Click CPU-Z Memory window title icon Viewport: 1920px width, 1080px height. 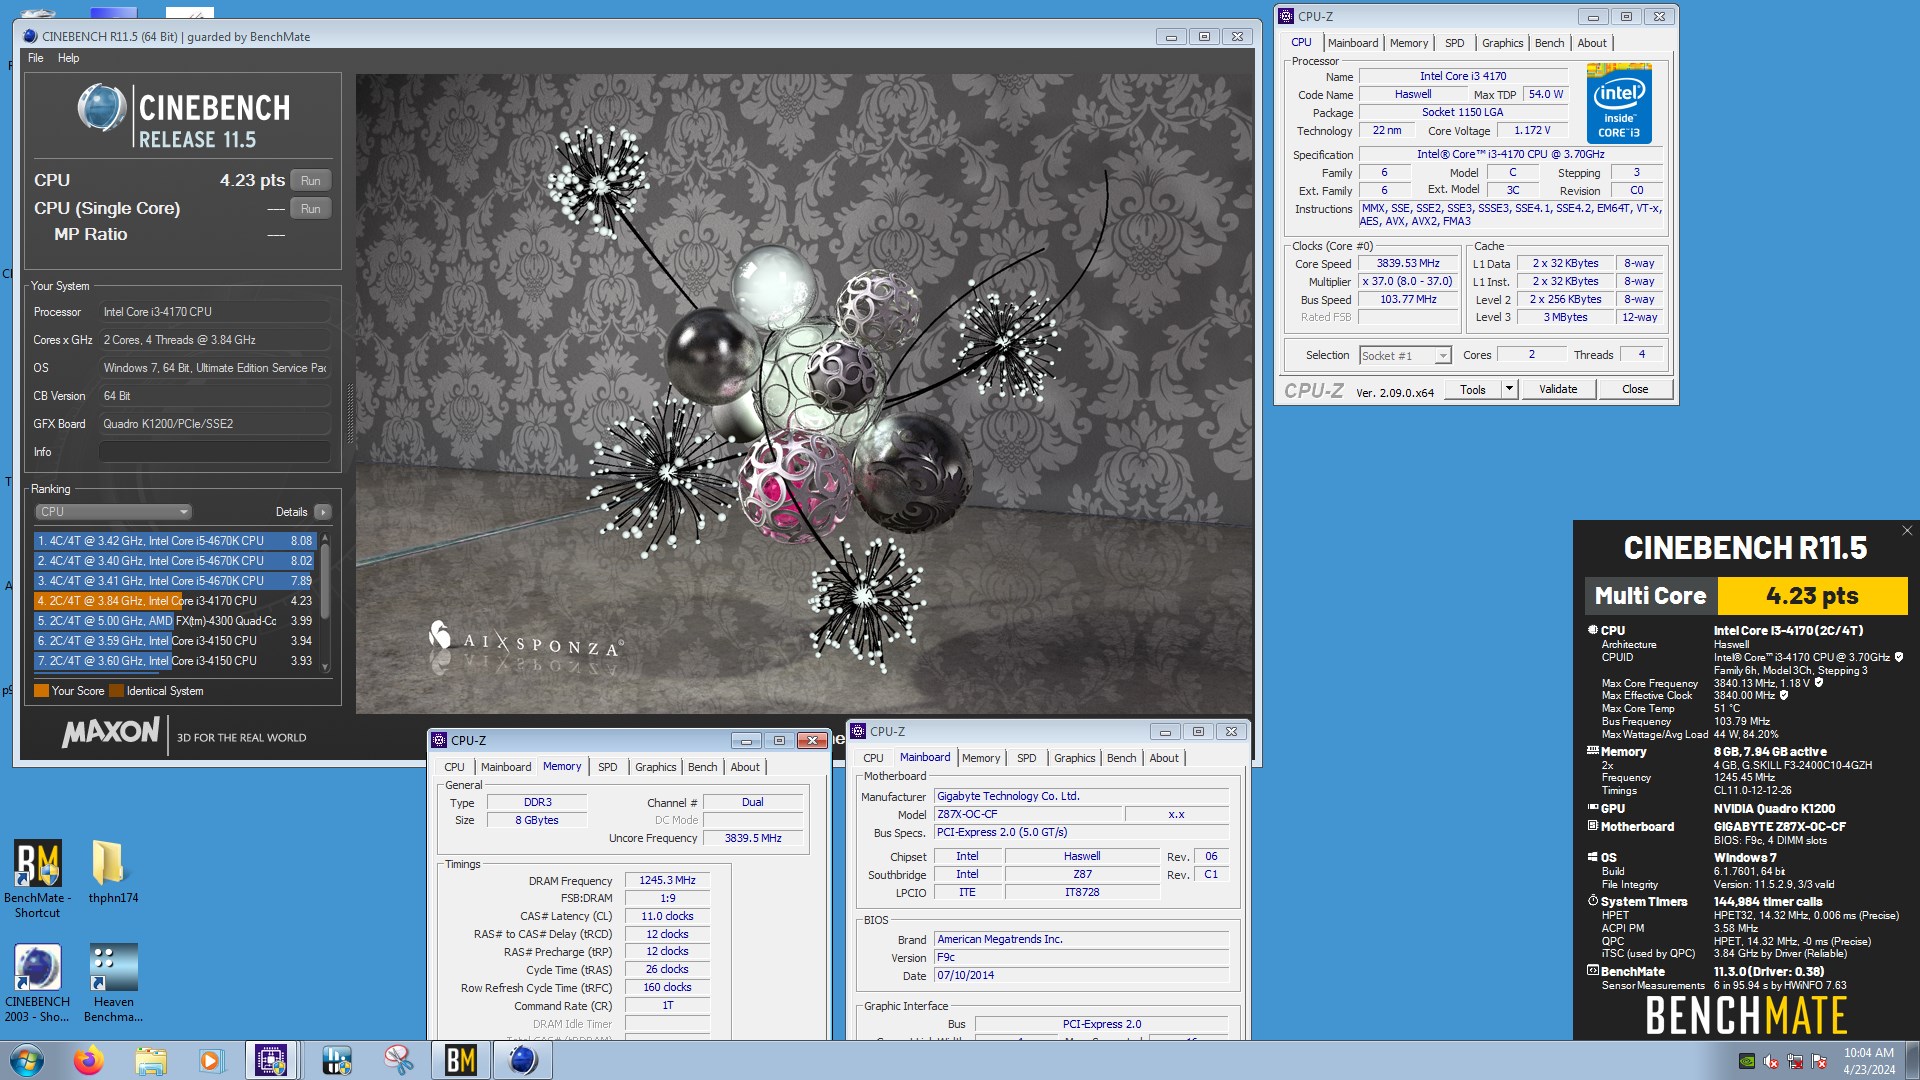(x=439, y=740)
